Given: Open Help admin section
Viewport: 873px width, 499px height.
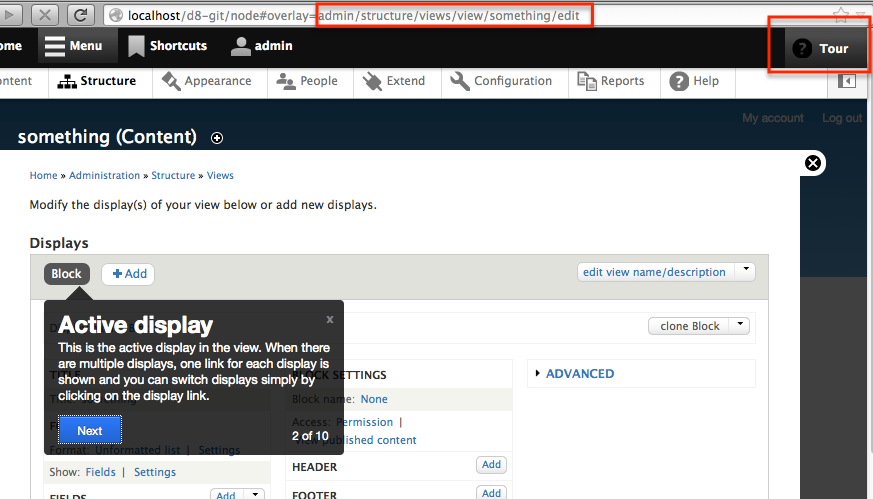Looking at the screenshot, I should click(694, 81).
